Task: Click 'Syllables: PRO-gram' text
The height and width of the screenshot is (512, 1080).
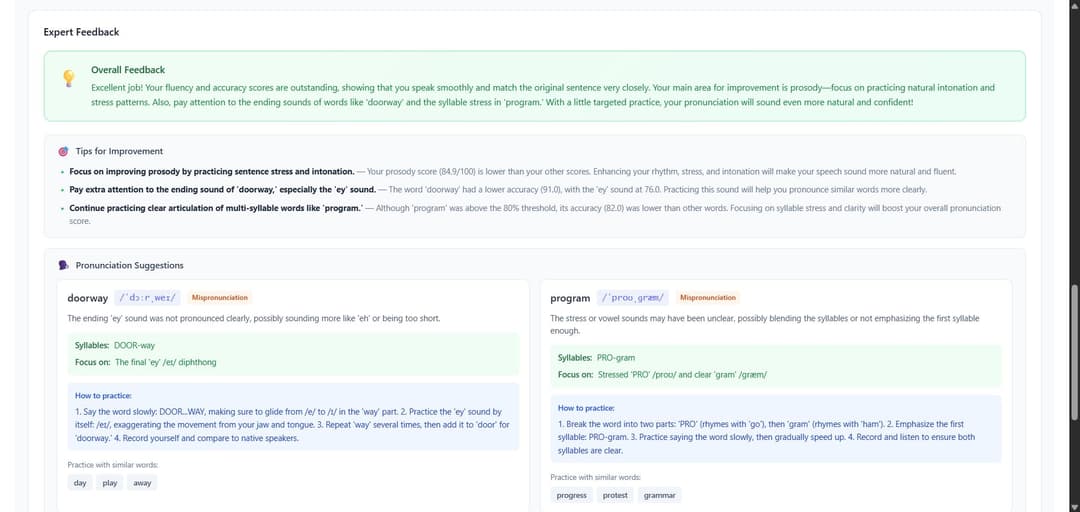Action: (x=596, y=358)
